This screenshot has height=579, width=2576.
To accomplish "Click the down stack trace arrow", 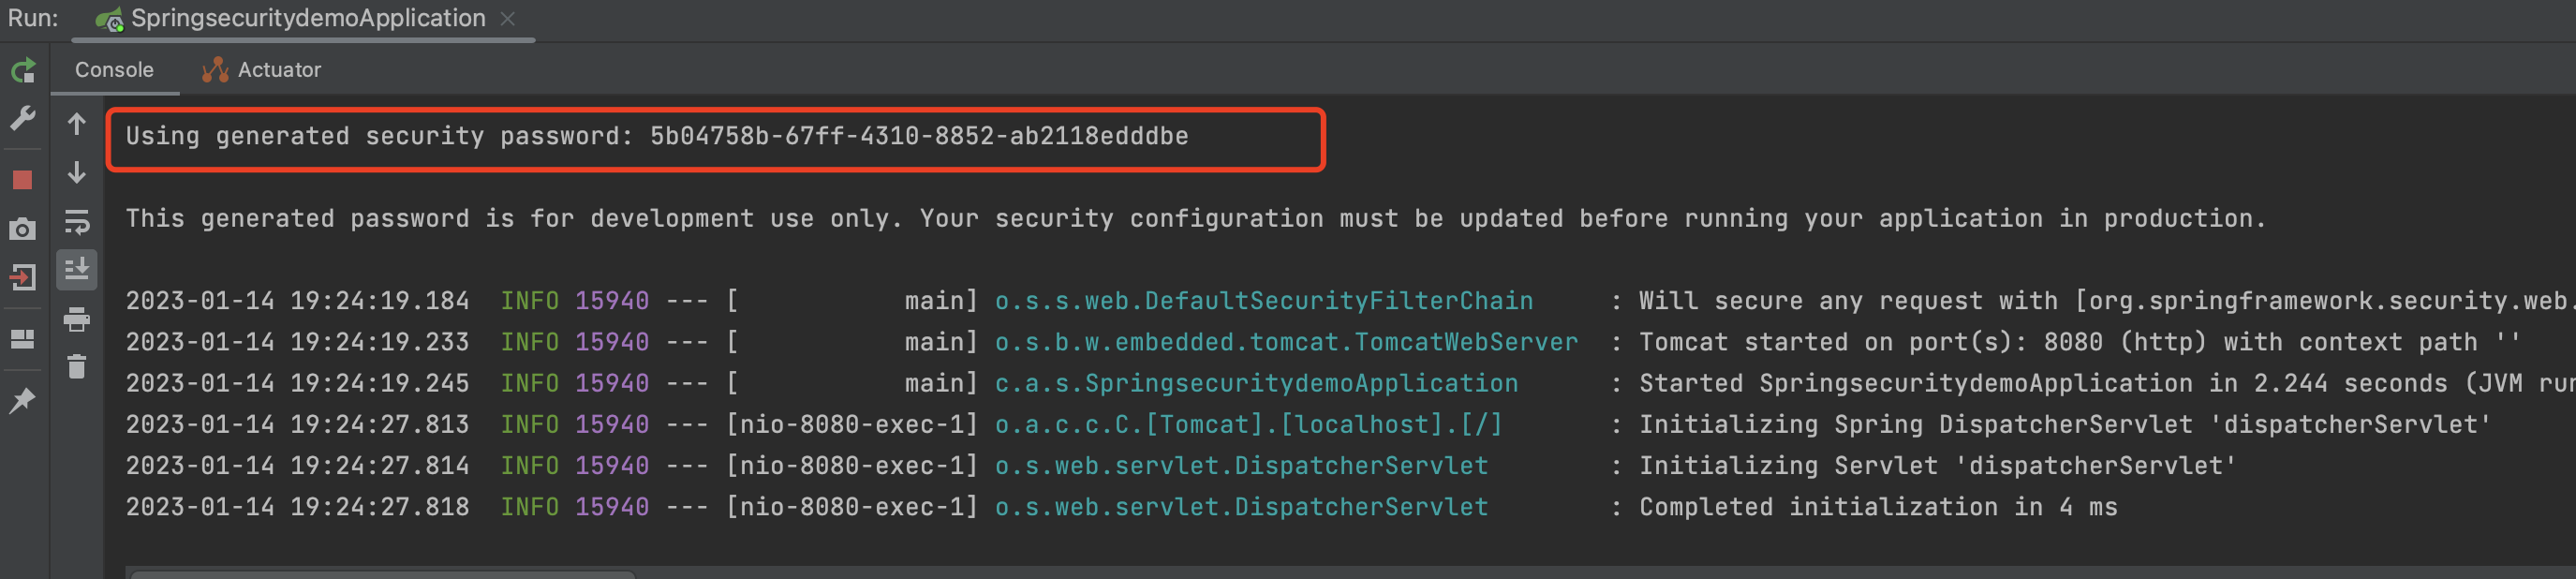I will click(x=77, y=174).
